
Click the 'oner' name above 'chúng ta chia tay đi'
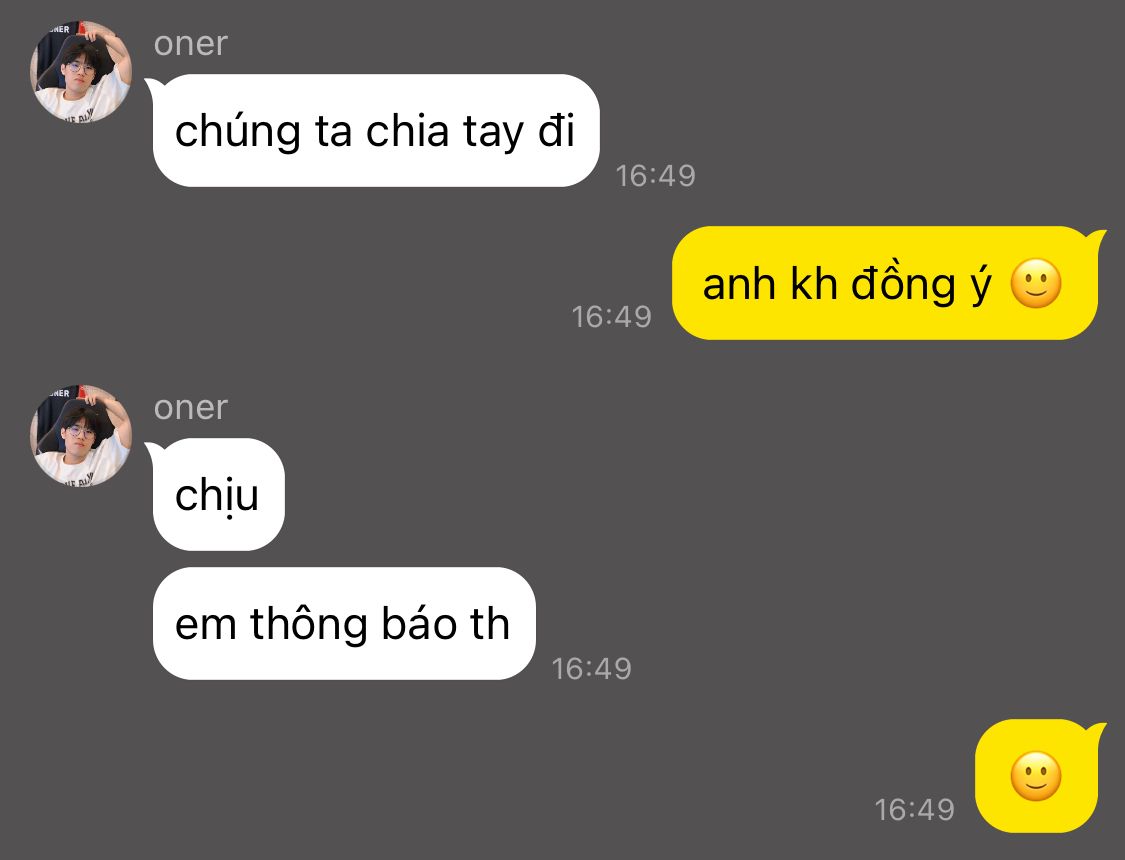point(190,44)
